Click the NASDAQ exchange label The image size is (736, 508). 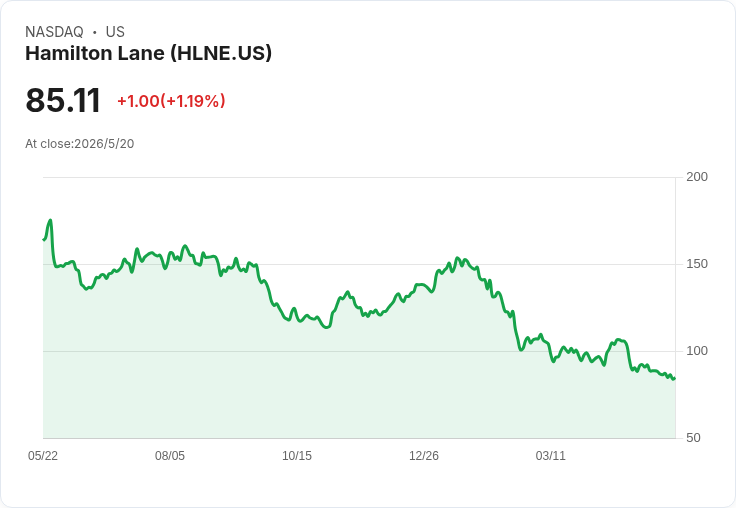54,32
